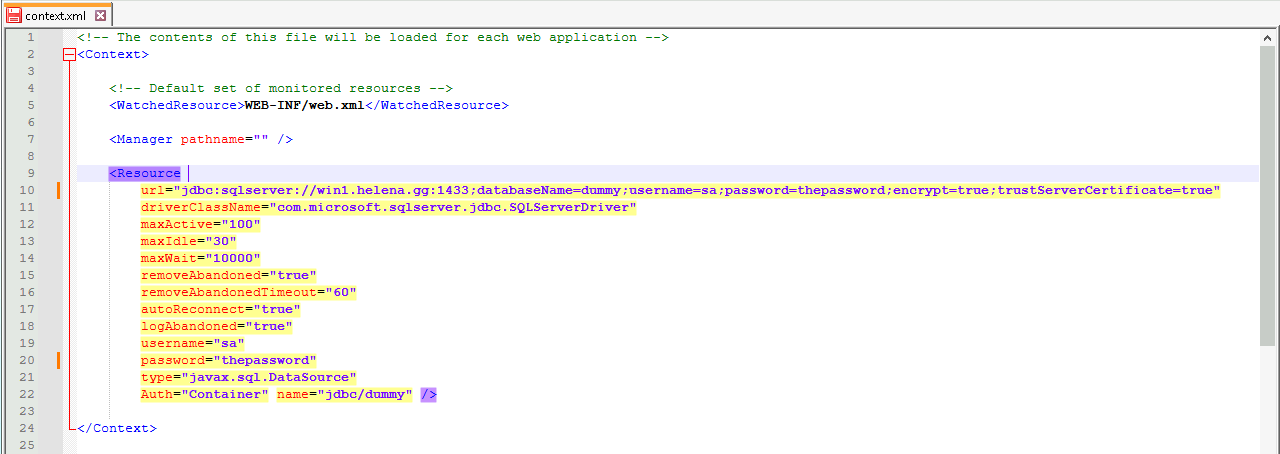Place cursor on password="thepassword" on line 20
The width and height of the screenshot is (1280, 454).
coord(228,360)
